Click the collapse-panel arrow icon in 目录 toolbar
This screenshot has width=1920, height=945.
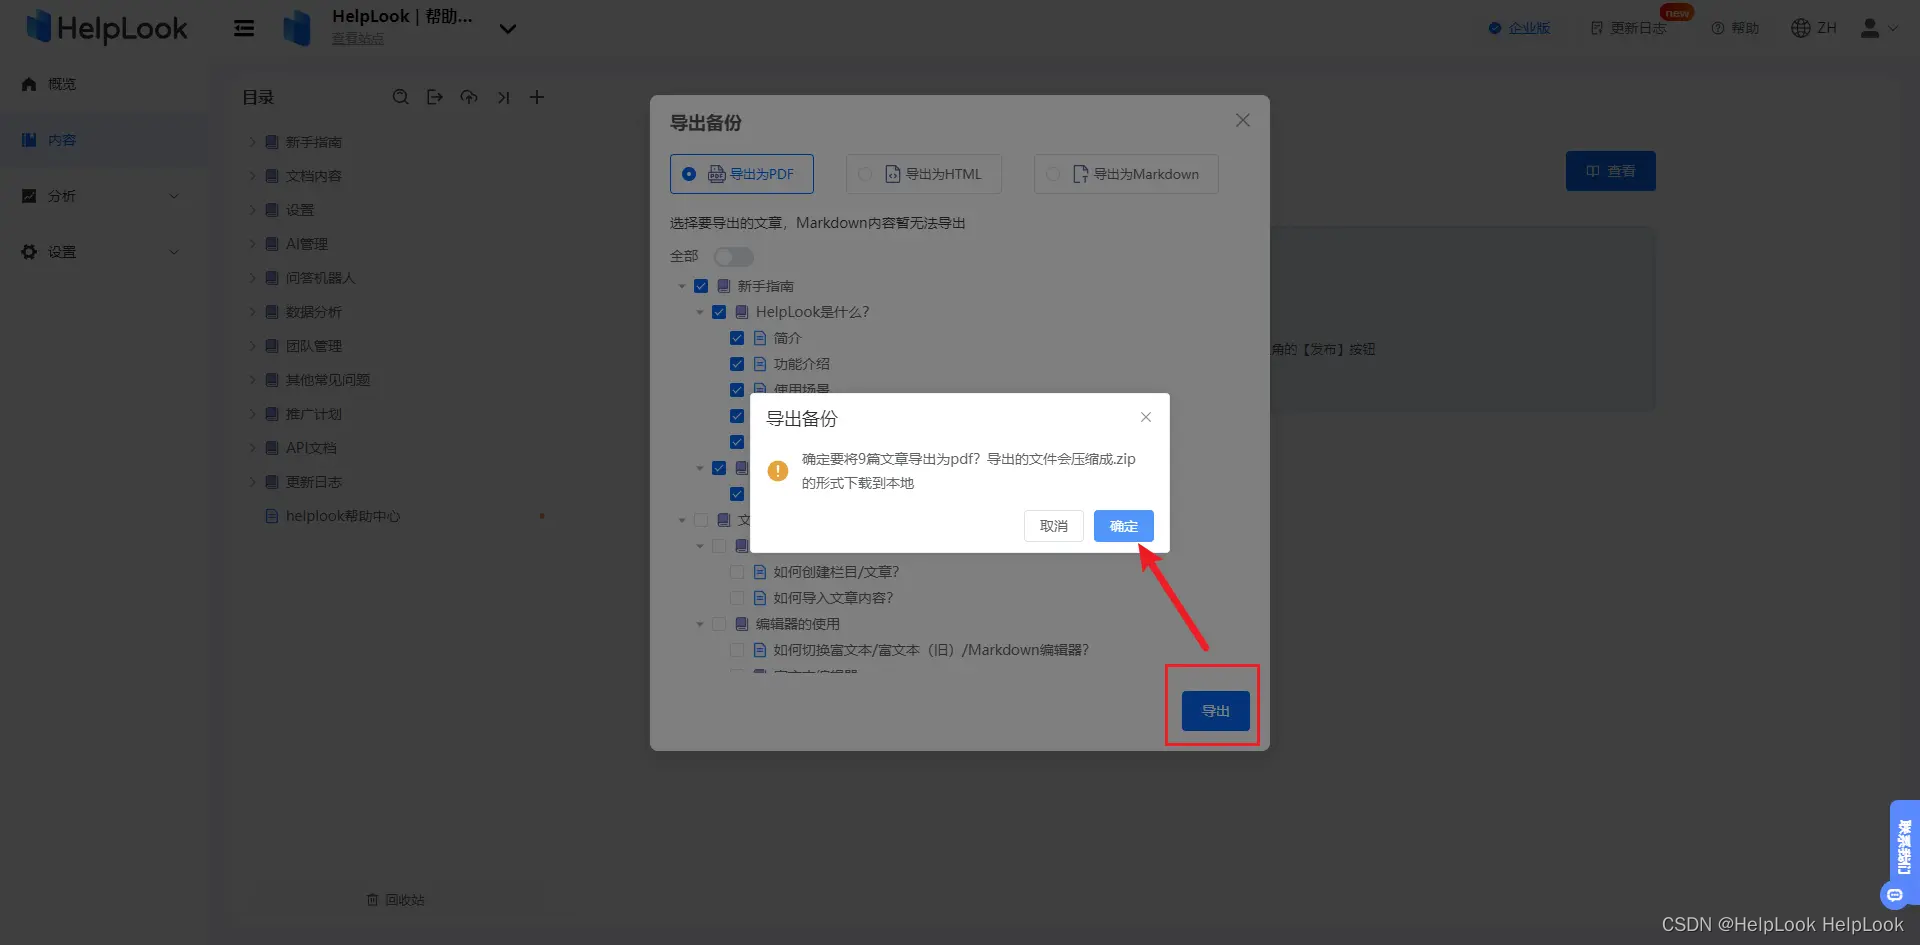pyautogui.click(x=503, y=97)
